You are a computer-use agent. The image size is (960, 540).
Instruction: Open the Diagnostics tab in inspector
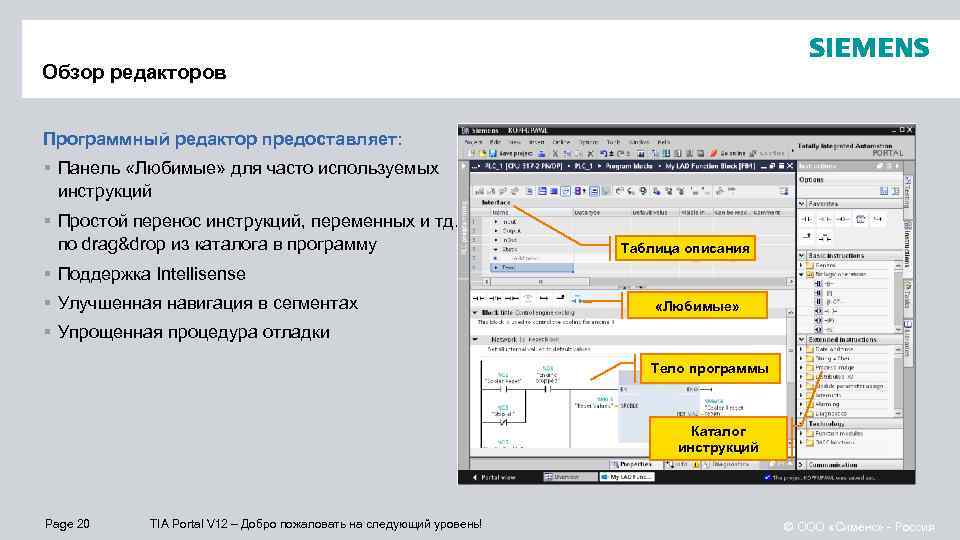coord(729,465)
